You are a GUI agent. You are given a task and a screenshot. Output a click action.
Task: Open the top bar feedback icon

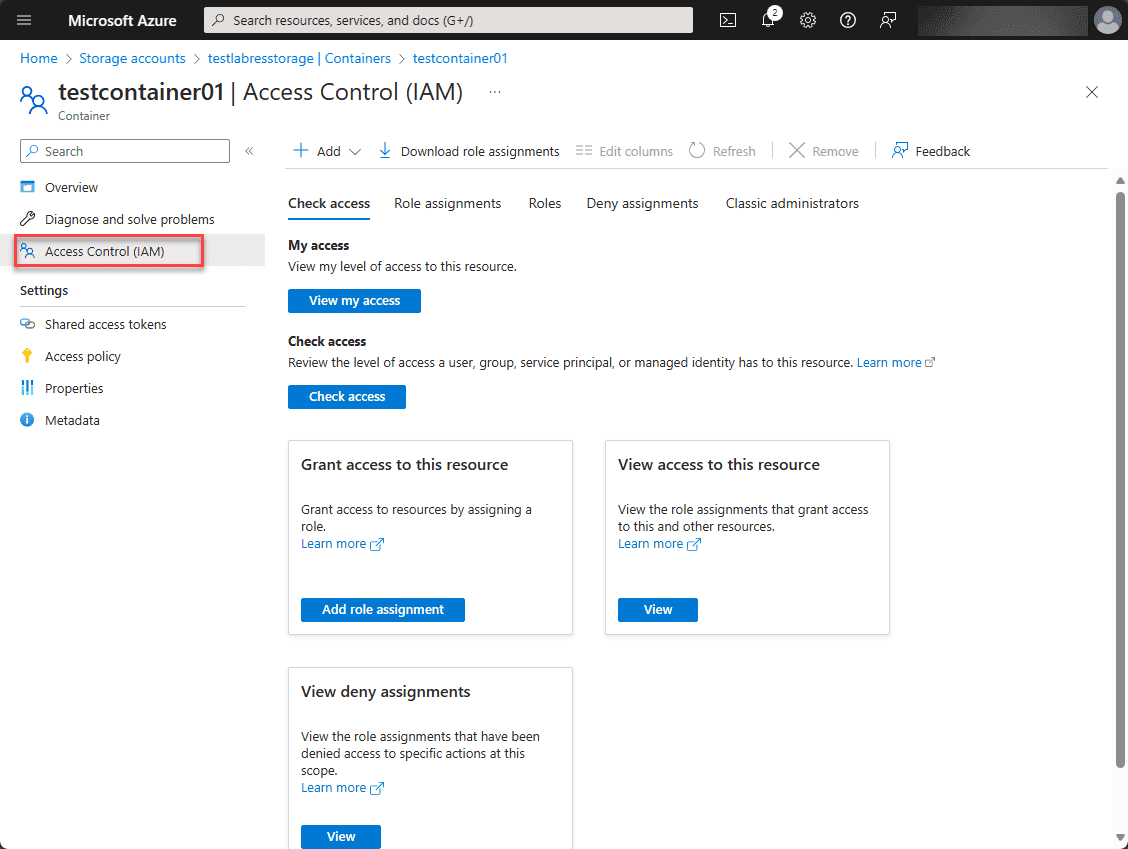[x=888, y=20]
